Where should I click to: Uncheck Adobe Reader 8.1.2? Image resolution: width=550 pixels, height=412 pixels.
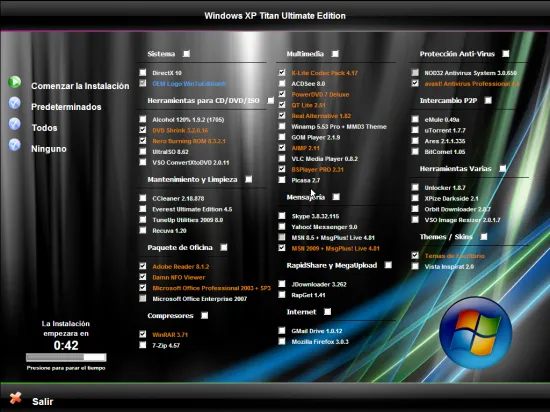click(x=143, y=266)
